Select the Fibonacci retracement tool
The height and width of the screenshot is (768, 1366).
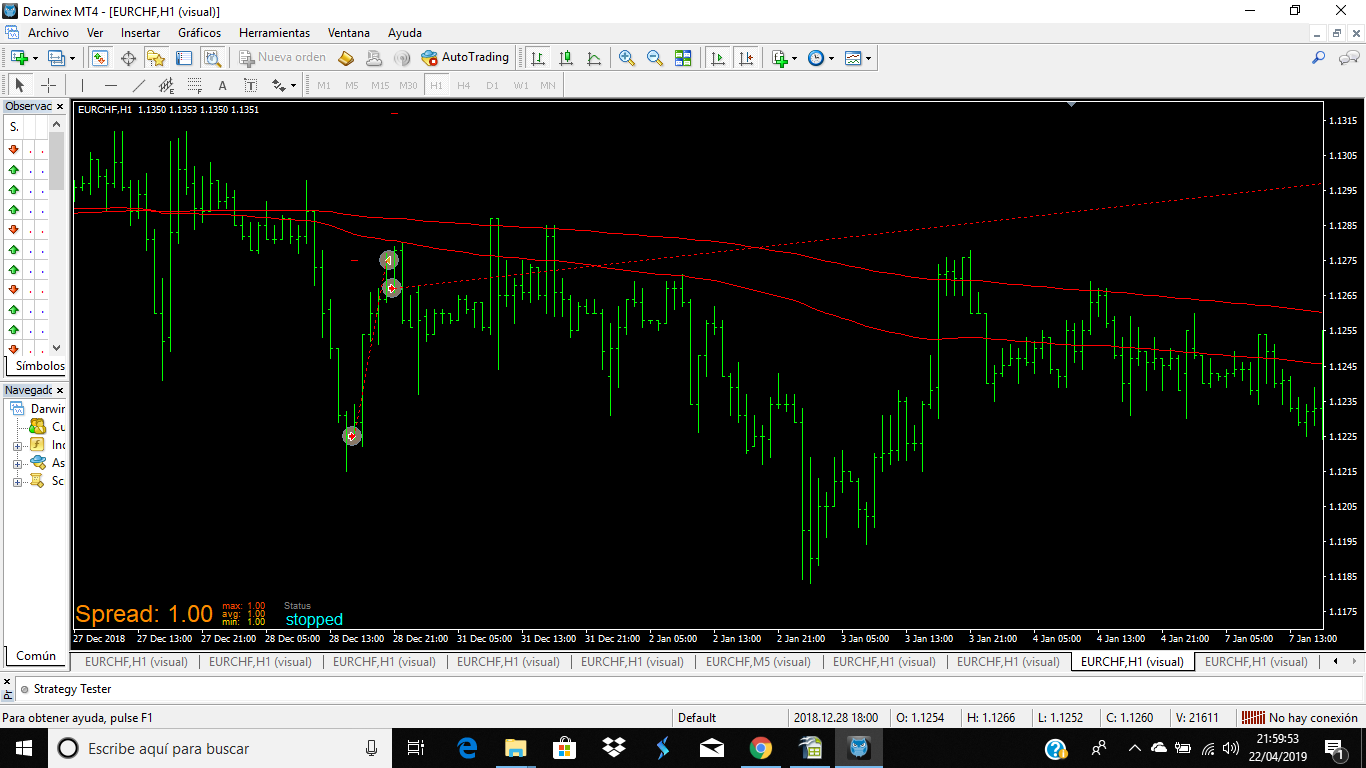194,85
